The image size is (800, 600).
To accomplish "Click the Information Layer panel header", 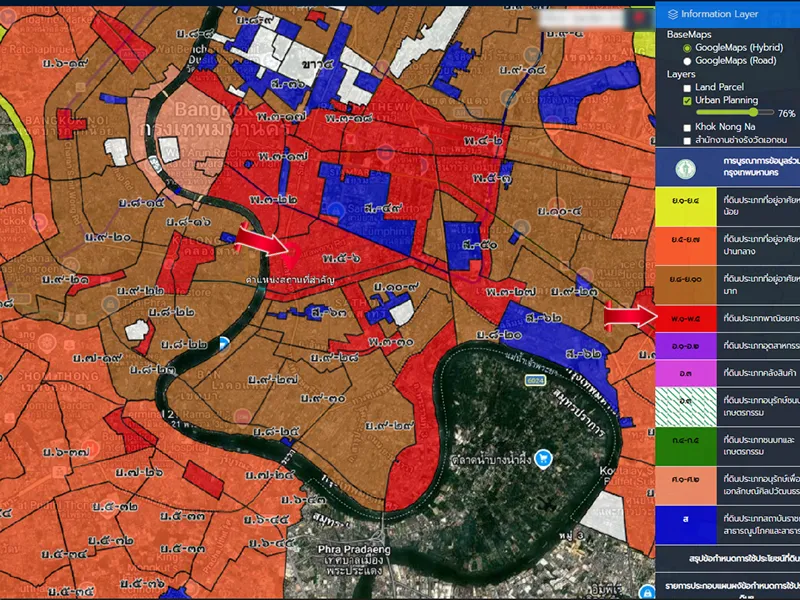I will [727, 14].
